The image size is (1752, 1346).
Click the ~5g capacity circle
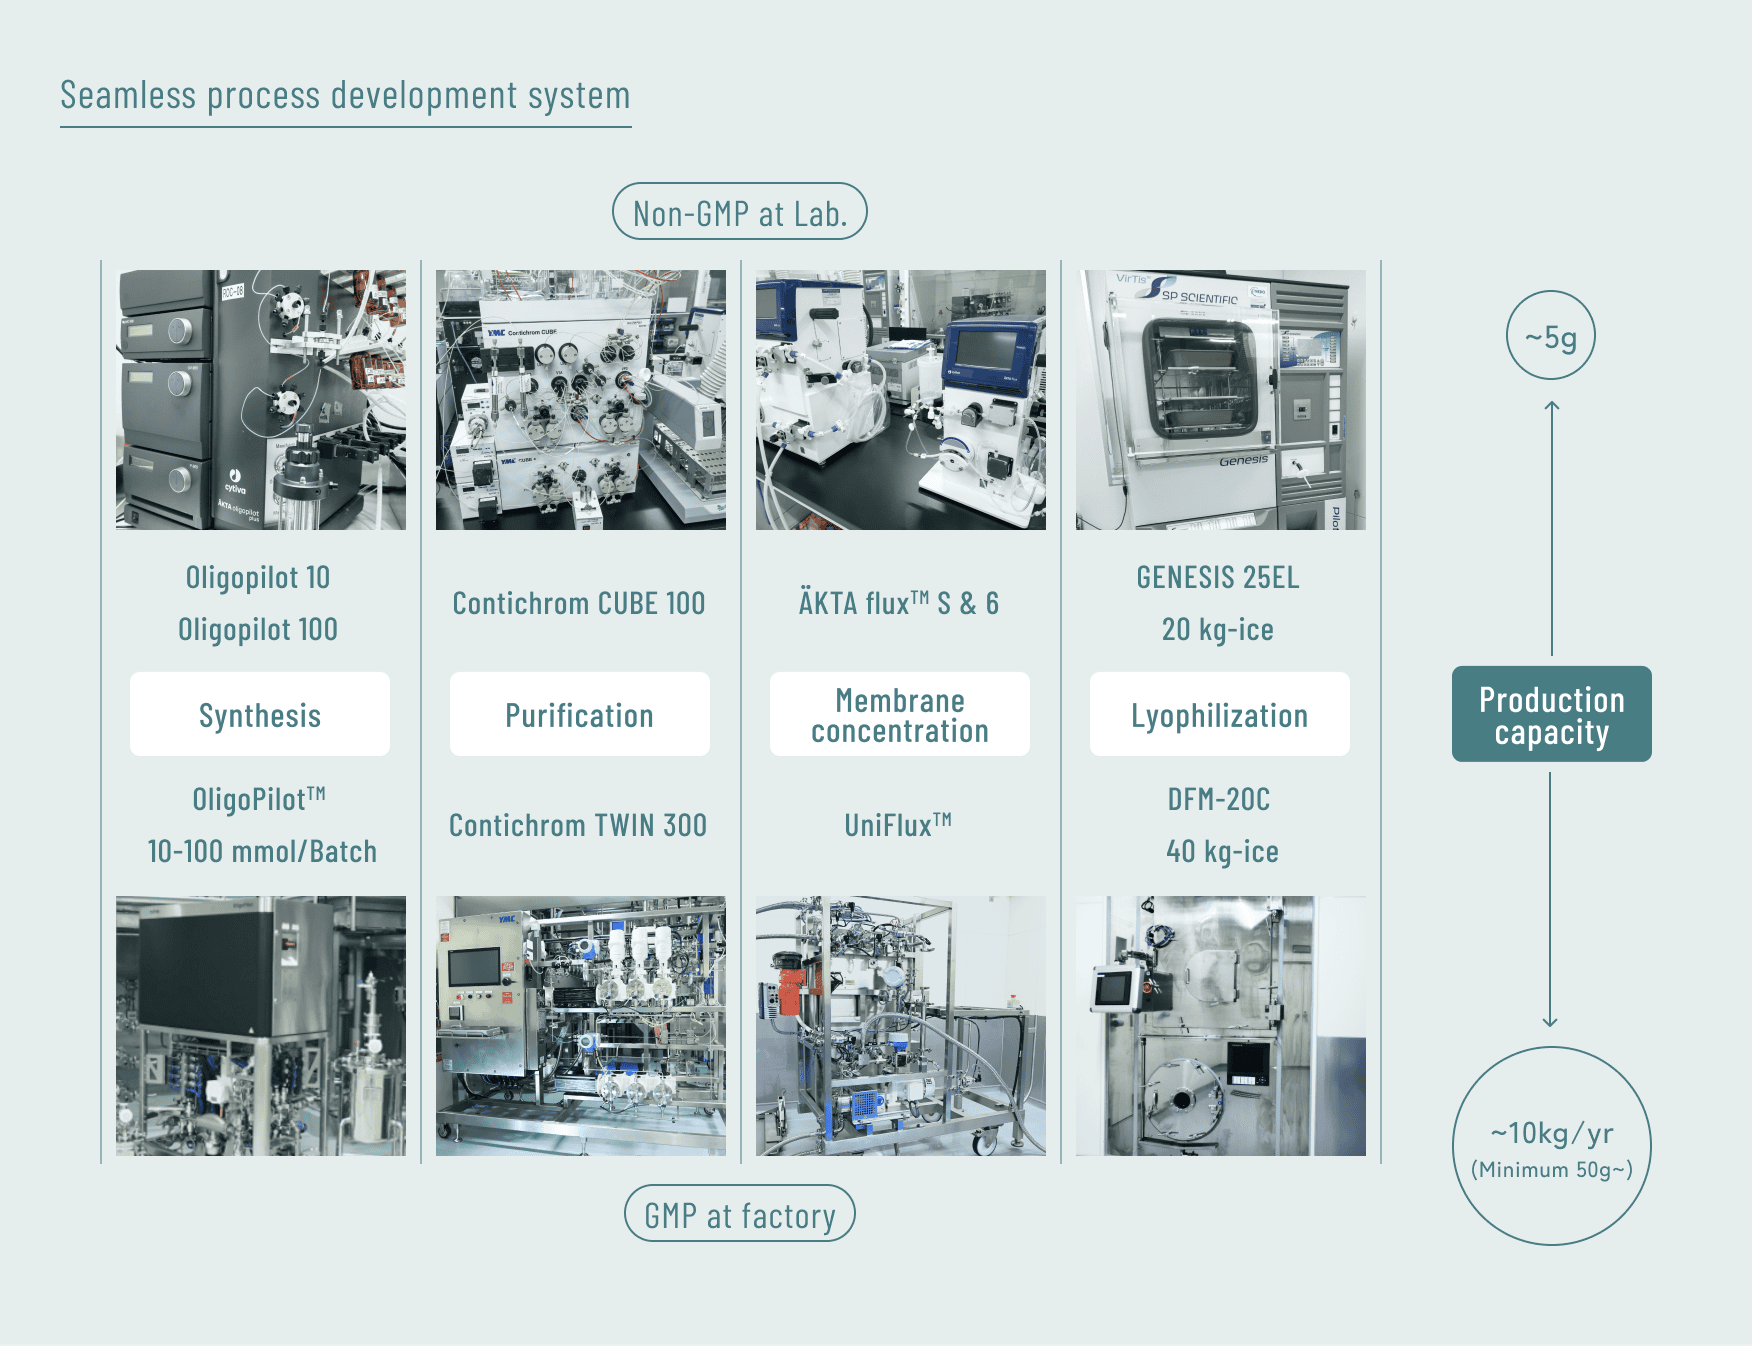pyautogui.click(x=1551, y=335)
